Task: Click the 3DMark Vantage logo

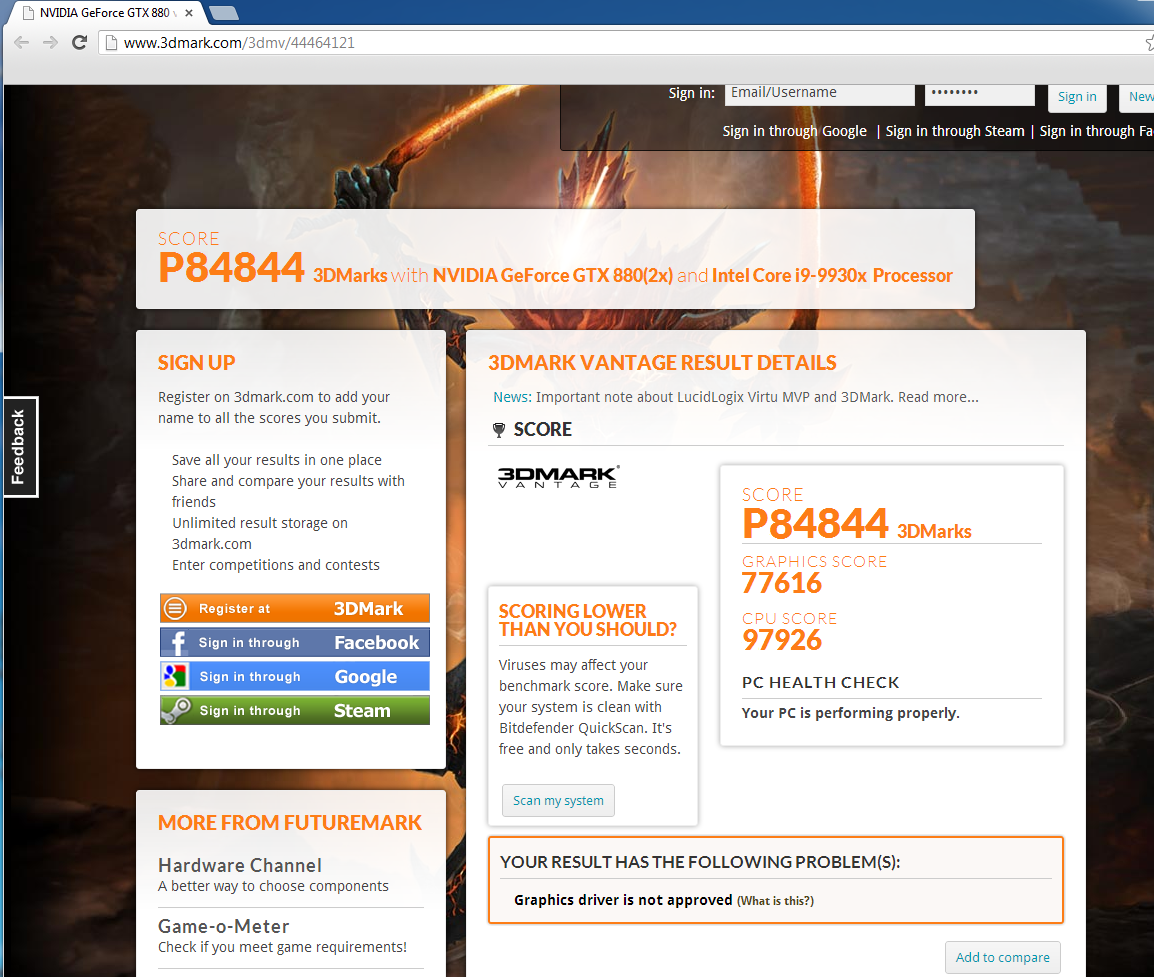Action: click(x=559, y=477)
